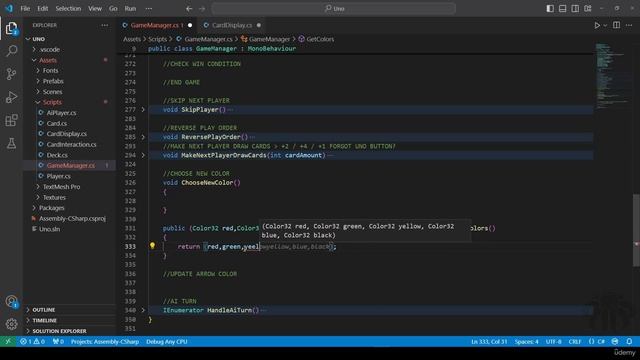Switch to the GameManager.cs tab

[157, 25]
